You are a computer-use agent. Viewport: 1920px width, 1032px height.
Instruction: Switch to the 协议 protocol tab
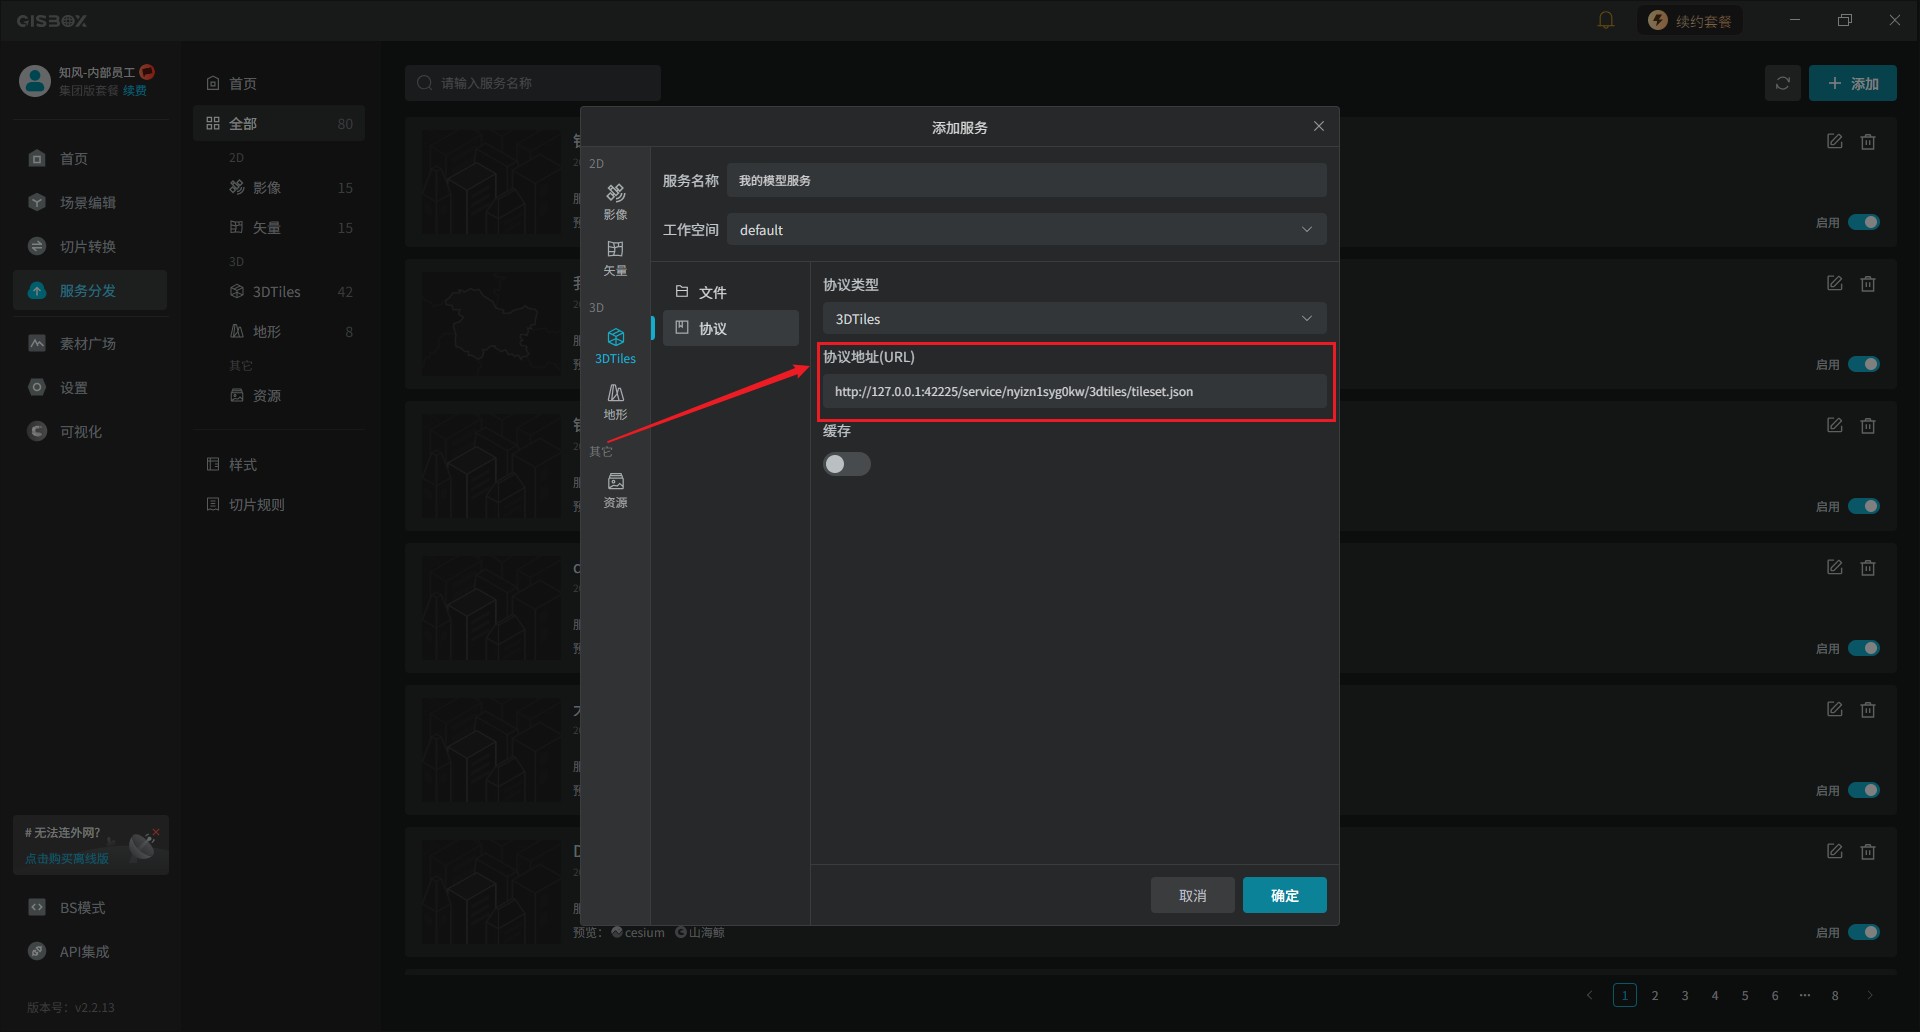tap(730, 328)
